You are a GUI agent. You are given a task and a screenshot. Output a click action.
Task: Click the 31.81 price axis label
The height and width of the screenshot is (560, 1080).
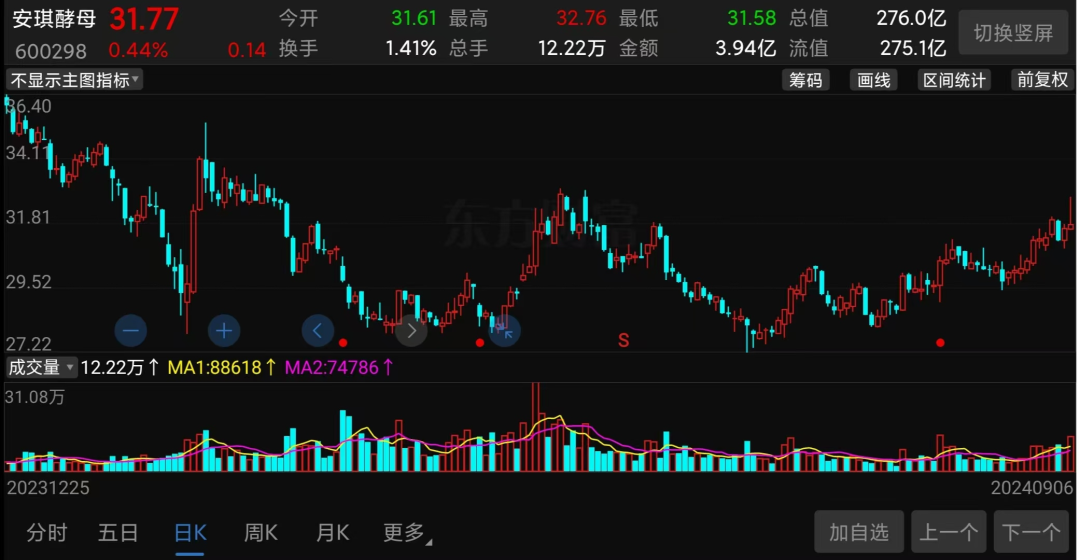[28, 218]
